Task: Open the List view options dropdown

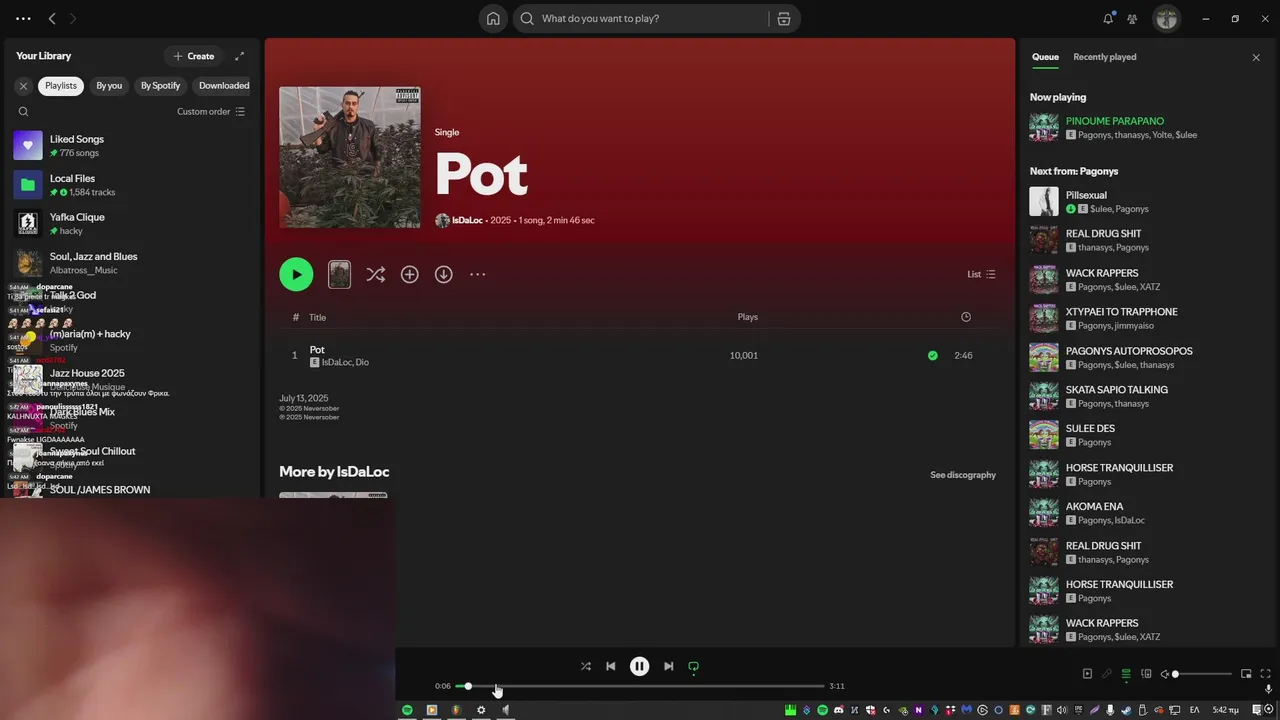Action: click(x=981, y=274)
